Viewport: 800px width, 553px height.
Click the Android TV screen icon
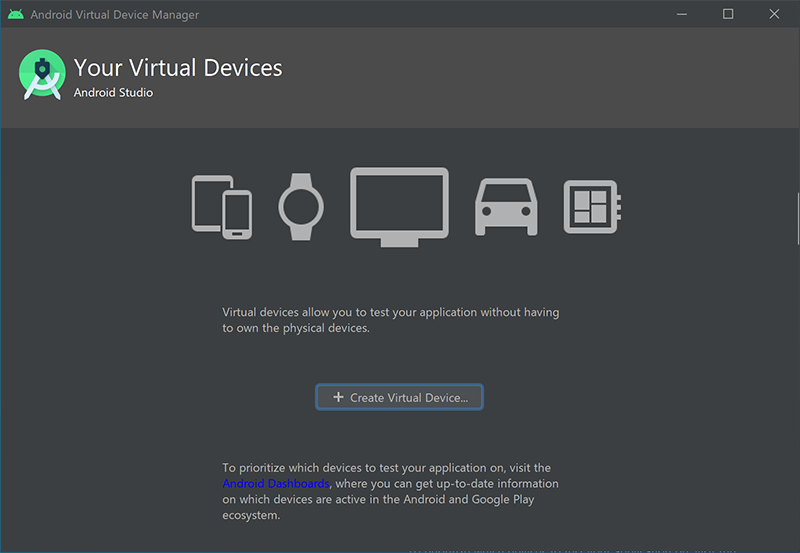(x=399, y=207)
